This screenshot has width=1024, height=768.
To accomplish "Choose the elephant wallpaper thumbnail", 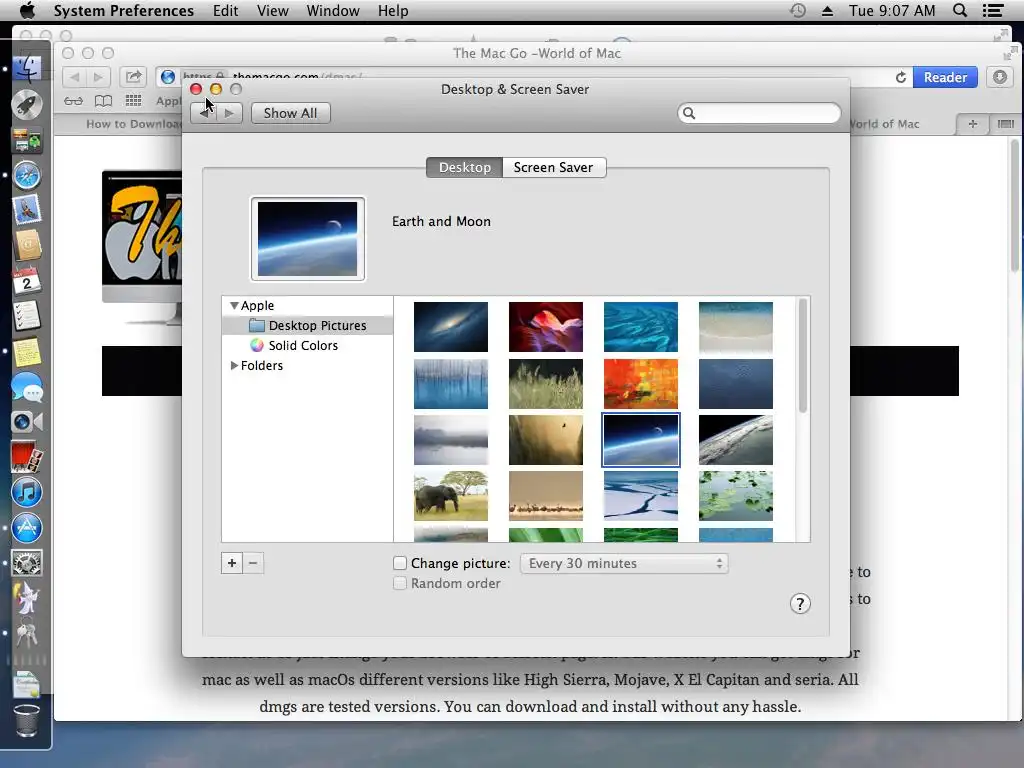I will coord(451,496).
